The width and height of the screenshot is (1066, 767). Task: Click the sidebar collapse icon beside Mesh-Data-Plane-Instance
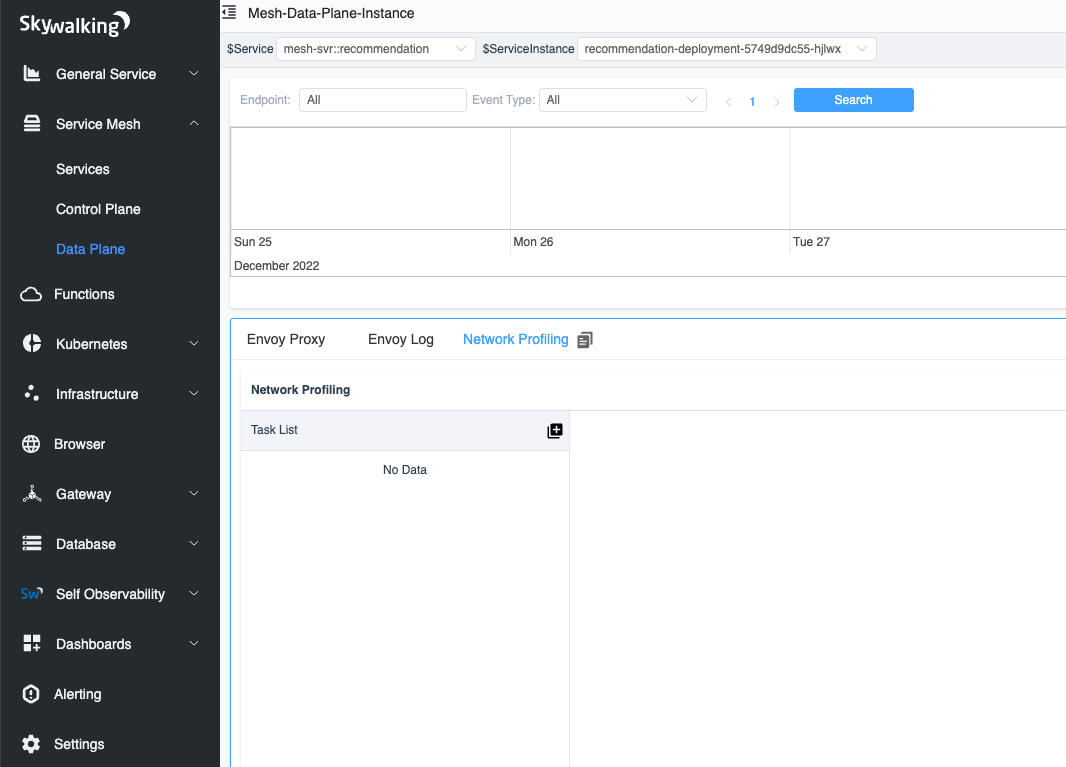click(x=229, y=13)
